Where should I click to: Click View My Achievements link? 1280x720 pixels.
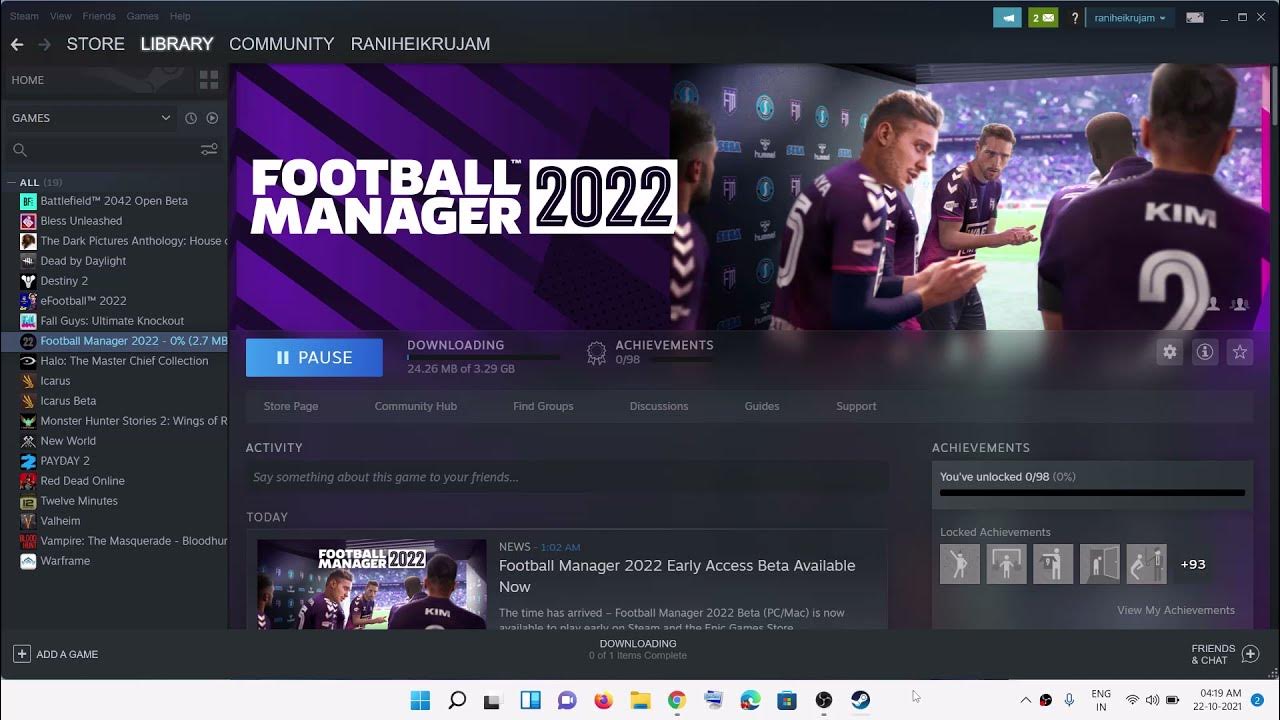click(1175, 610)
